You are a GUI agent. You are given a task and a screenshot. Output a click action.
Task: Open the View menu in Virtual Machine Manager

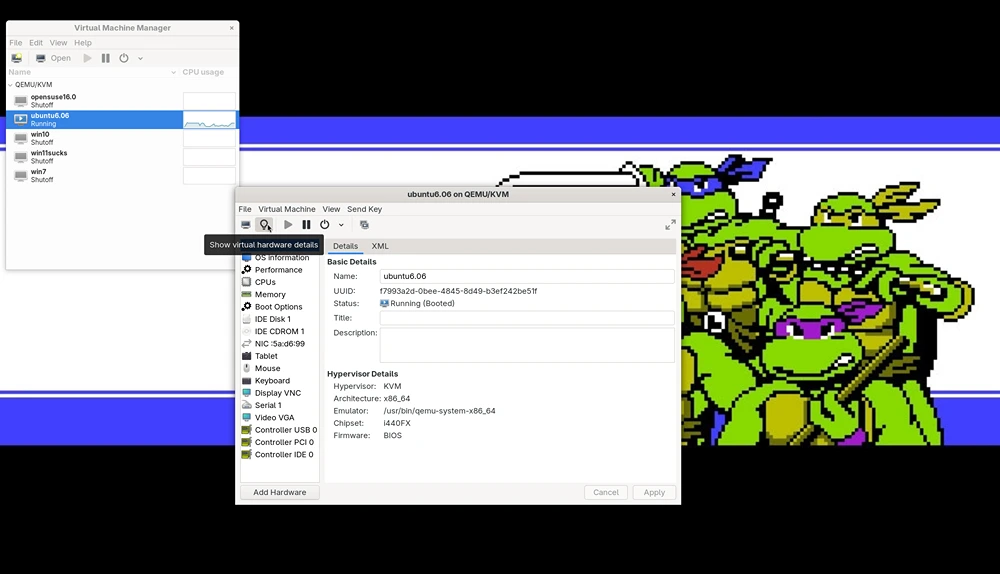tap(58, 43)
